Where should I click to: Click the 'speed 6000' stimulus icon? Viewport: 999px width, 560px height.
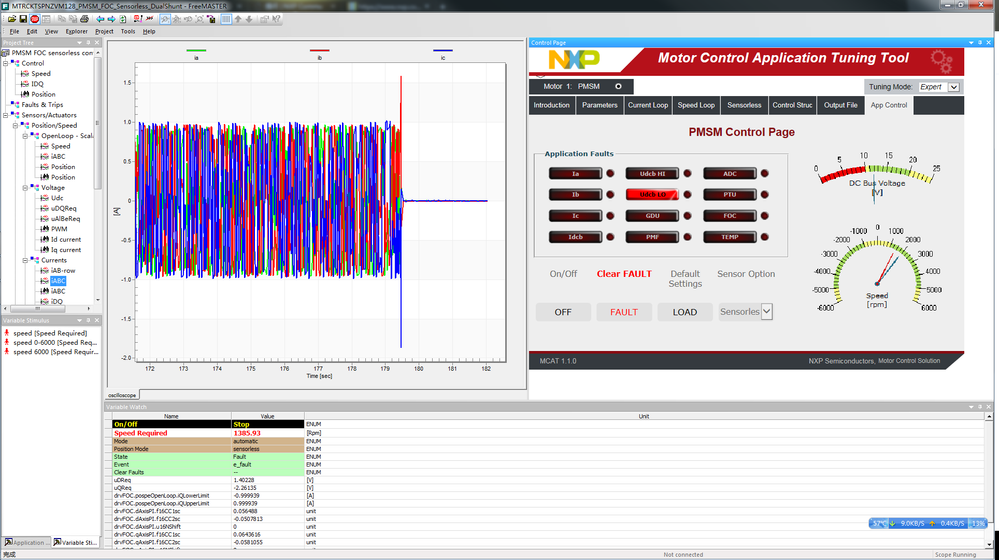[7, 352]
